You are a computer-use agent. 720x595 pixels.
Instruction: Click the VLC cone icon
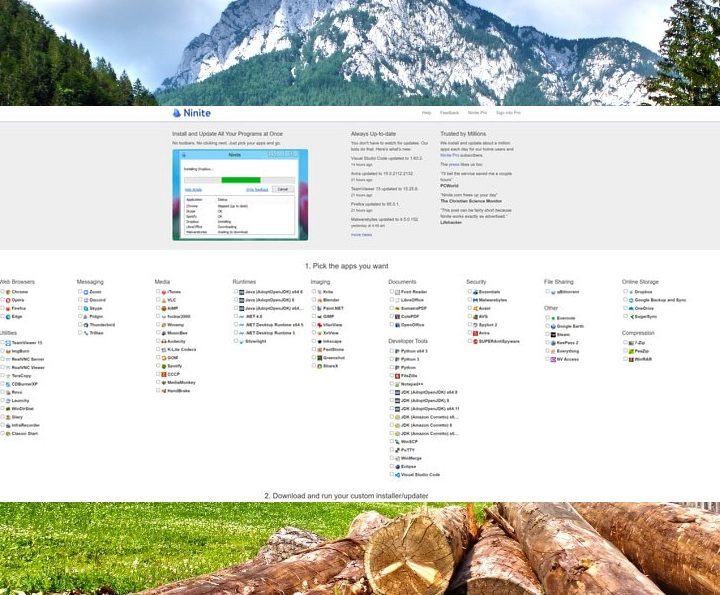click(164, 300)
